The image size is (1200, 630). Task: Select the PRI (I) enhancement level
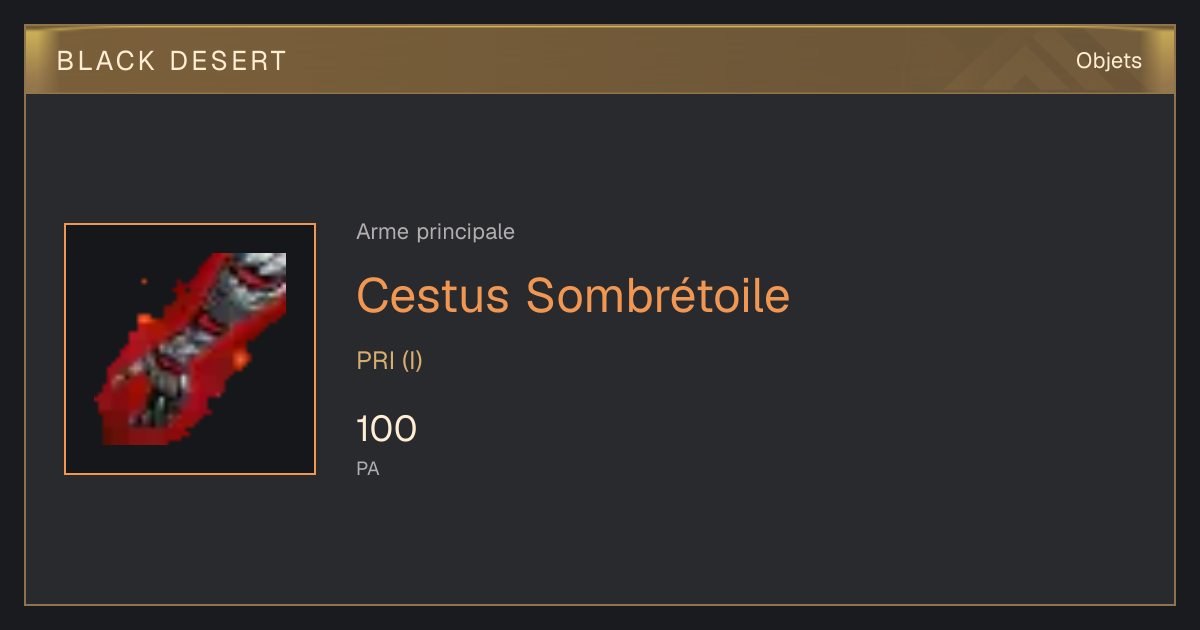[390, 361]
